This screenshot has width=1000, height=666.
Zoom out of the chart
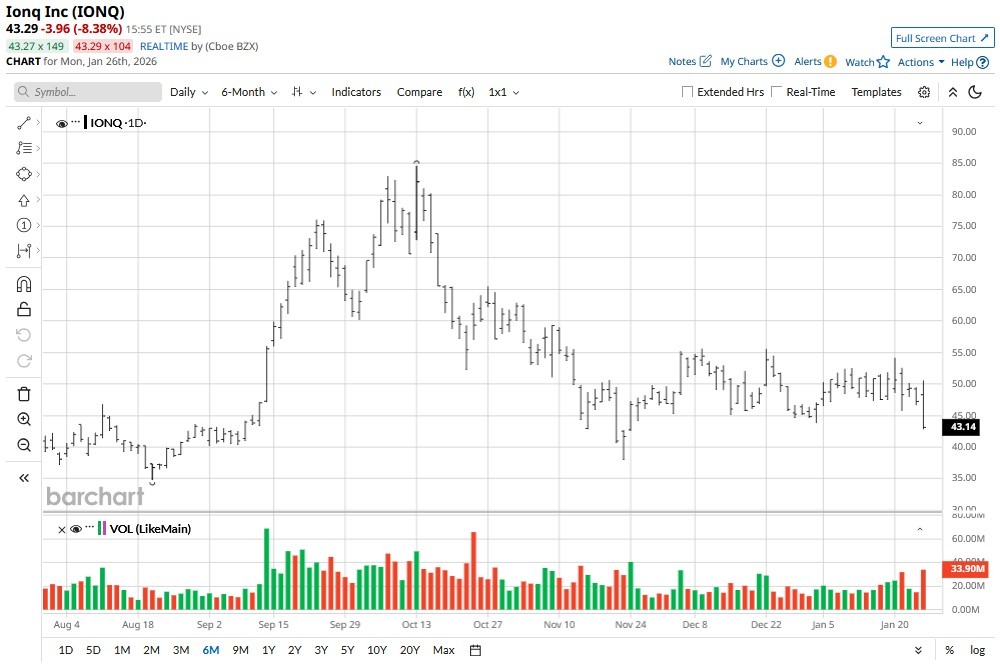(24, 445)
